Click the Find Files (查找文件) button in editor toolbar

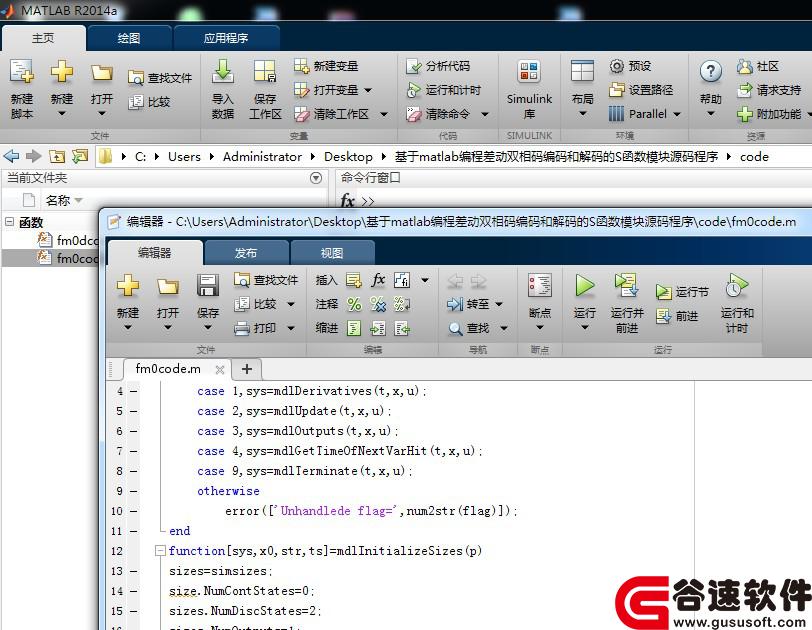coord(266,280)
